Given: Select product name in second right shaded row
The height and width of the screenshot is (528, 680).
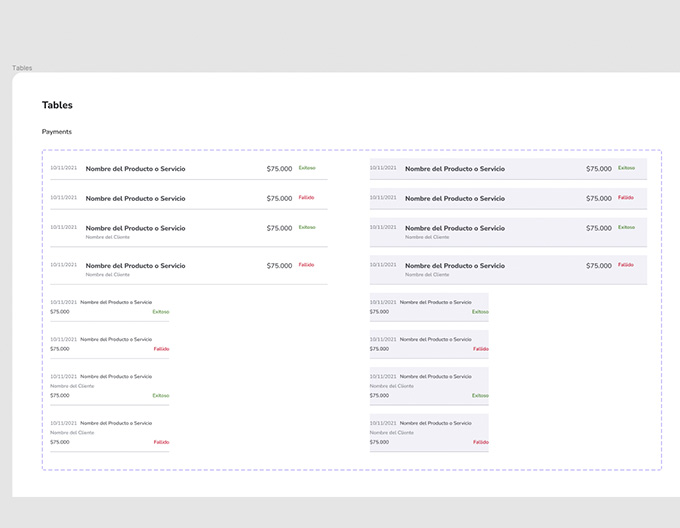Looking at the screenshot, I should click(454, 199).
